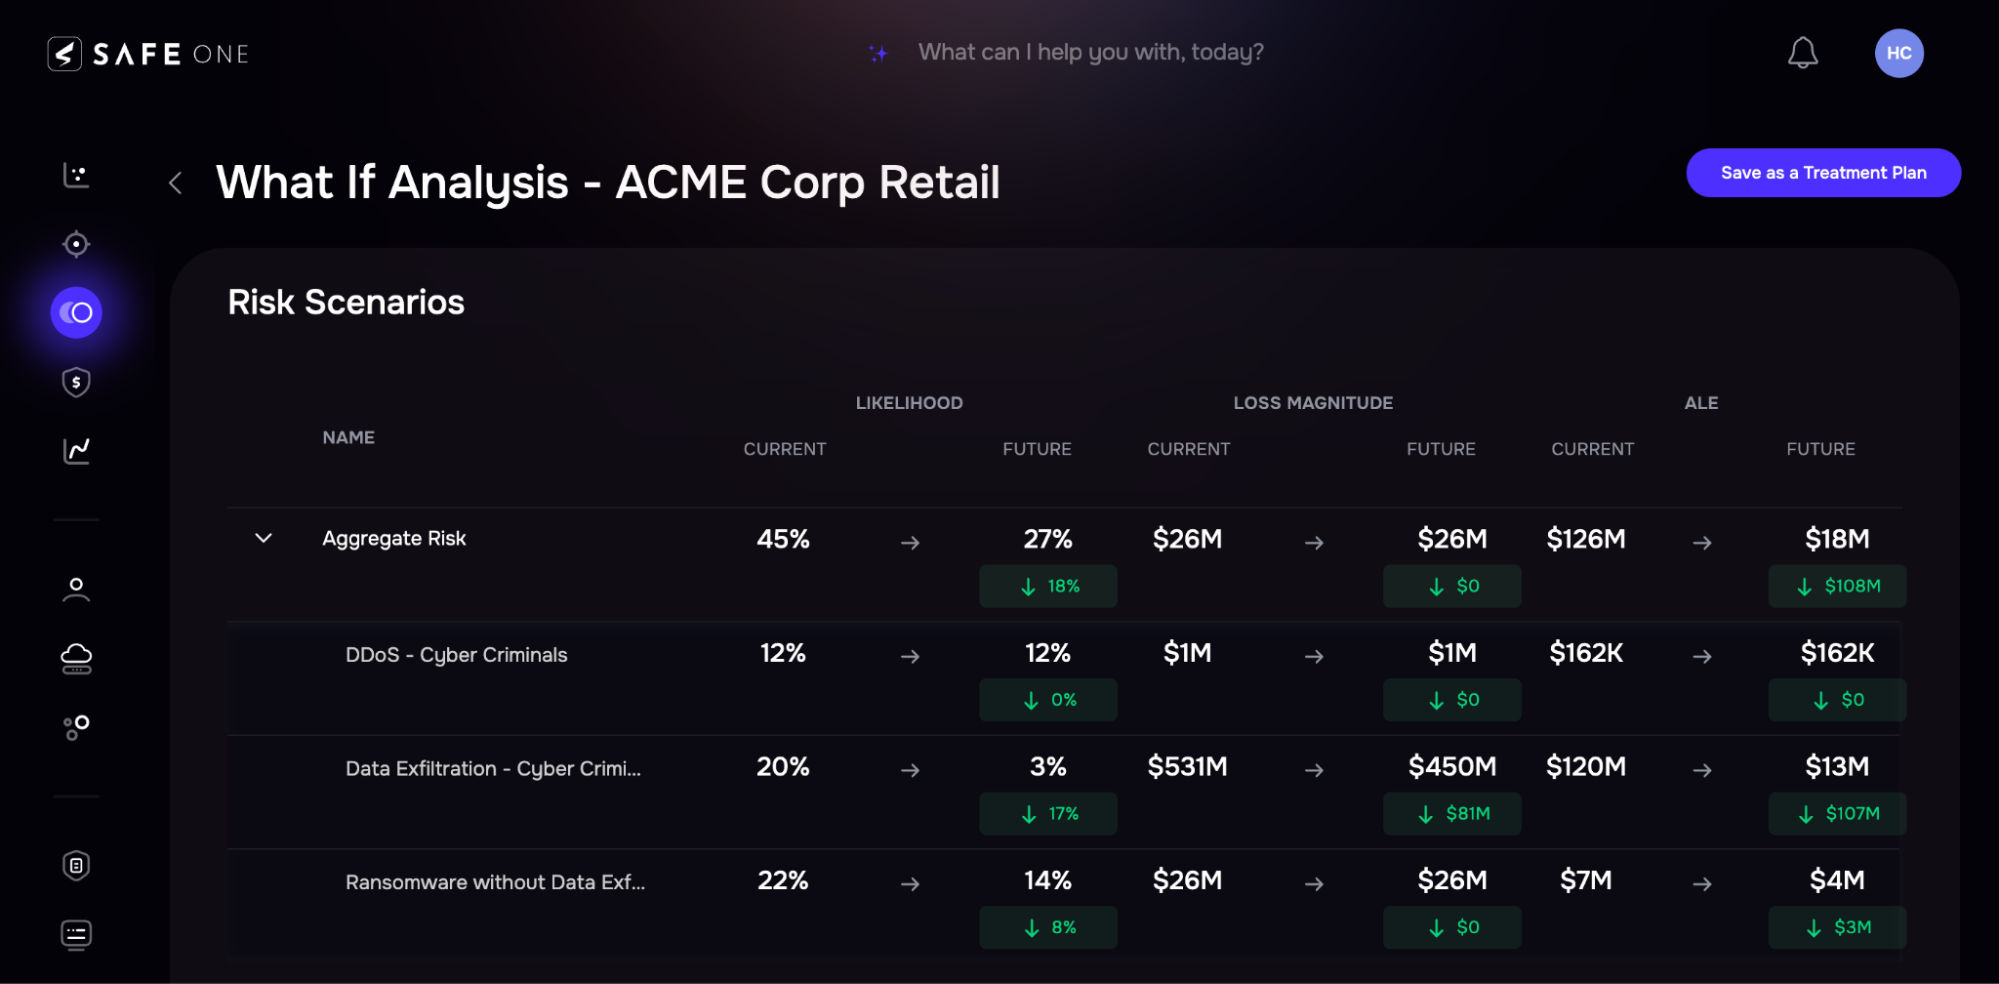
Task: Type in the AI help prompt field
Action: coord(1090,52)
